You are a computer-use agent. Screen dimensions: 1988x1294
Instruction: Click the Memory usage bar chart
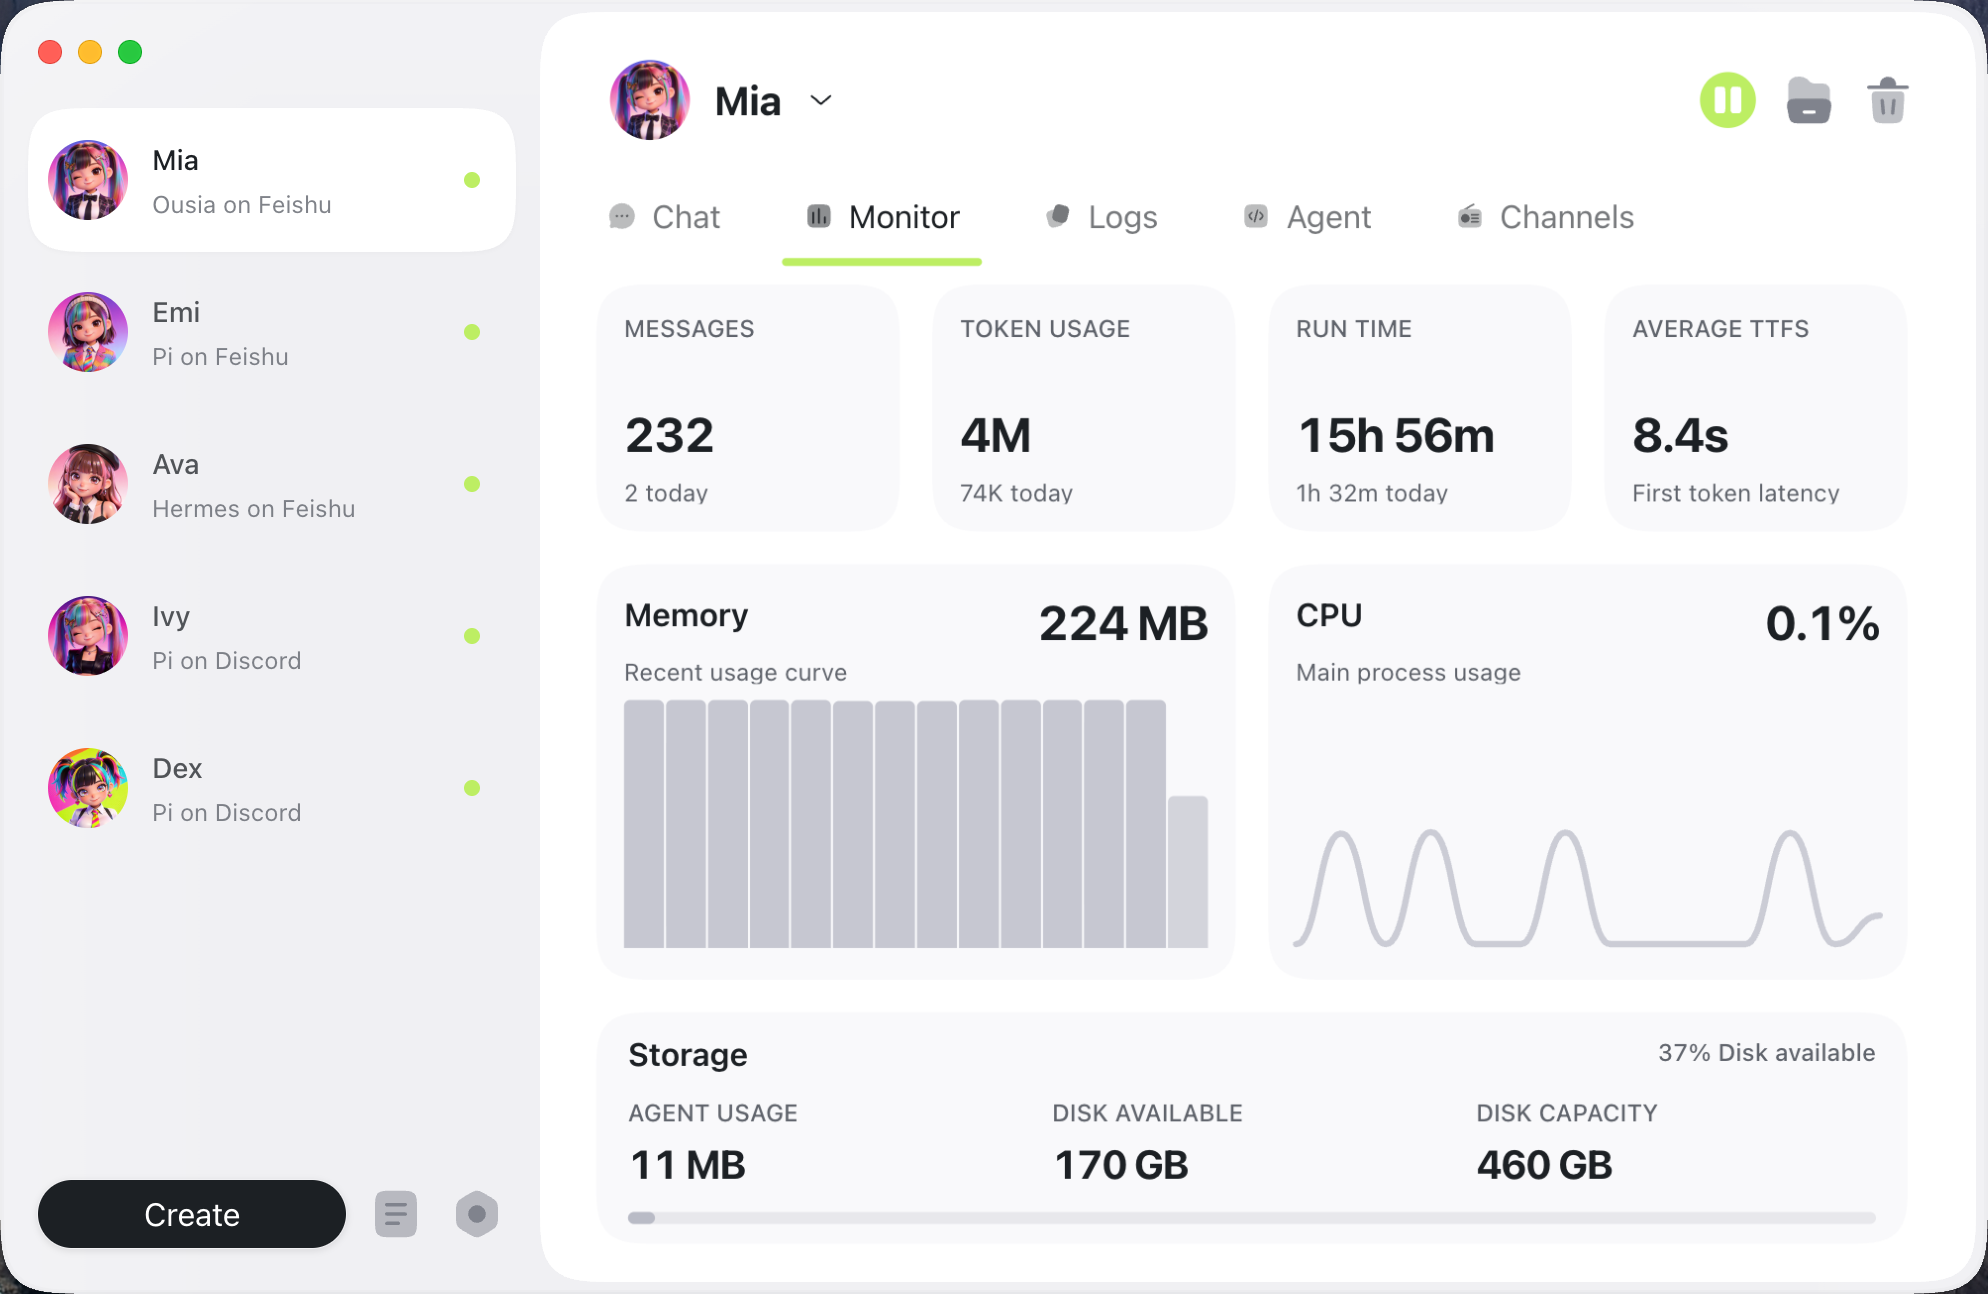(916, 823)
